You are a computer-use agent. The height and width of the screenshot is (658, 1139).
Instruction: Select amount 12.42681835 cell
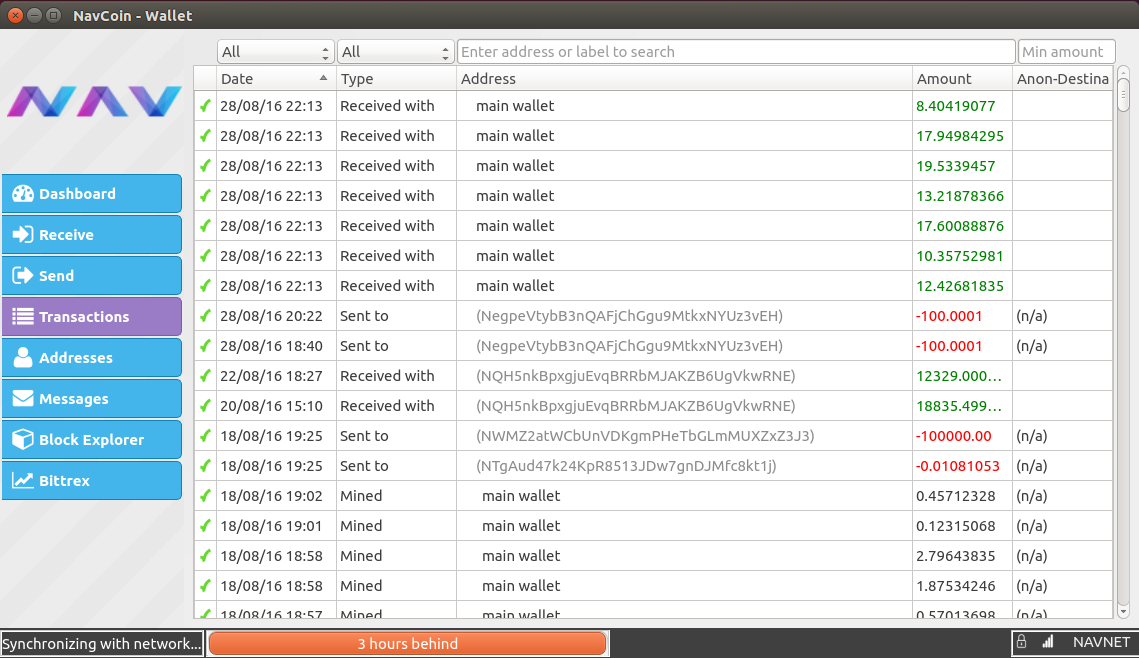pos(962,286)
